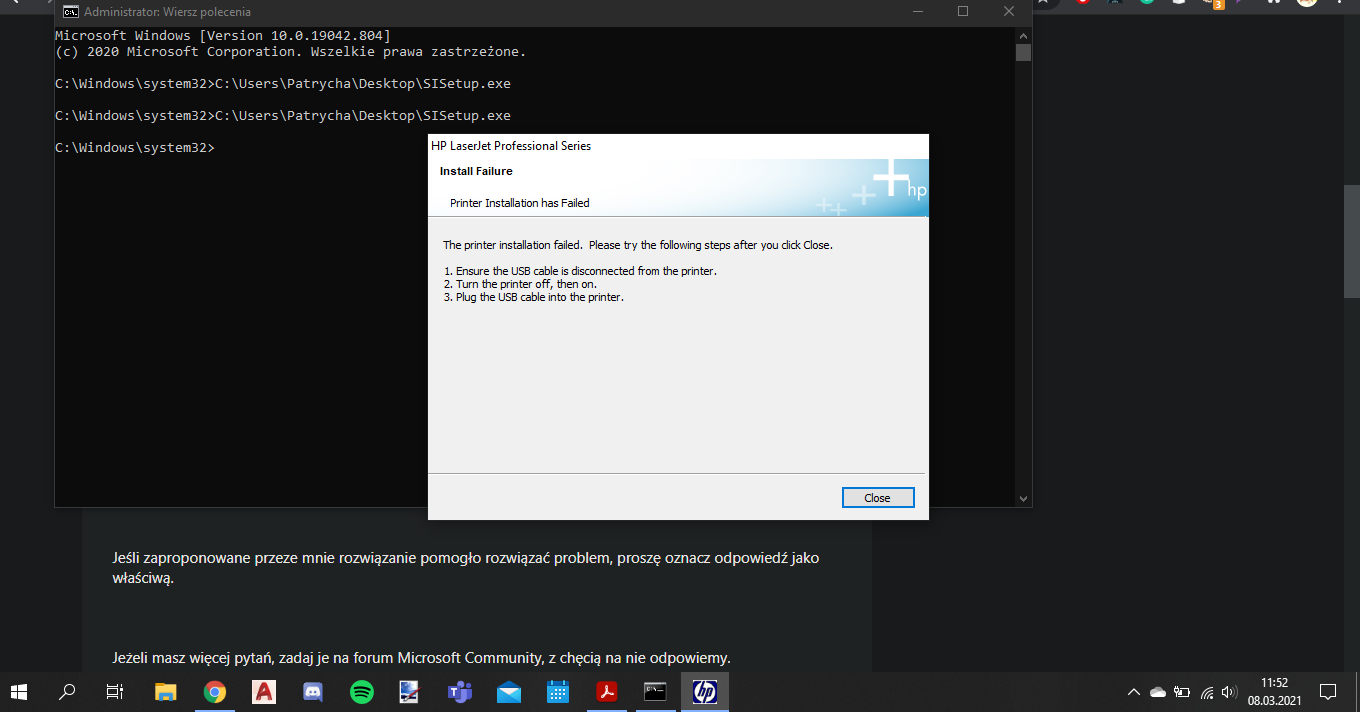
Task: Open the Snipping tool taskbar icon
Action: pos(410,691)
